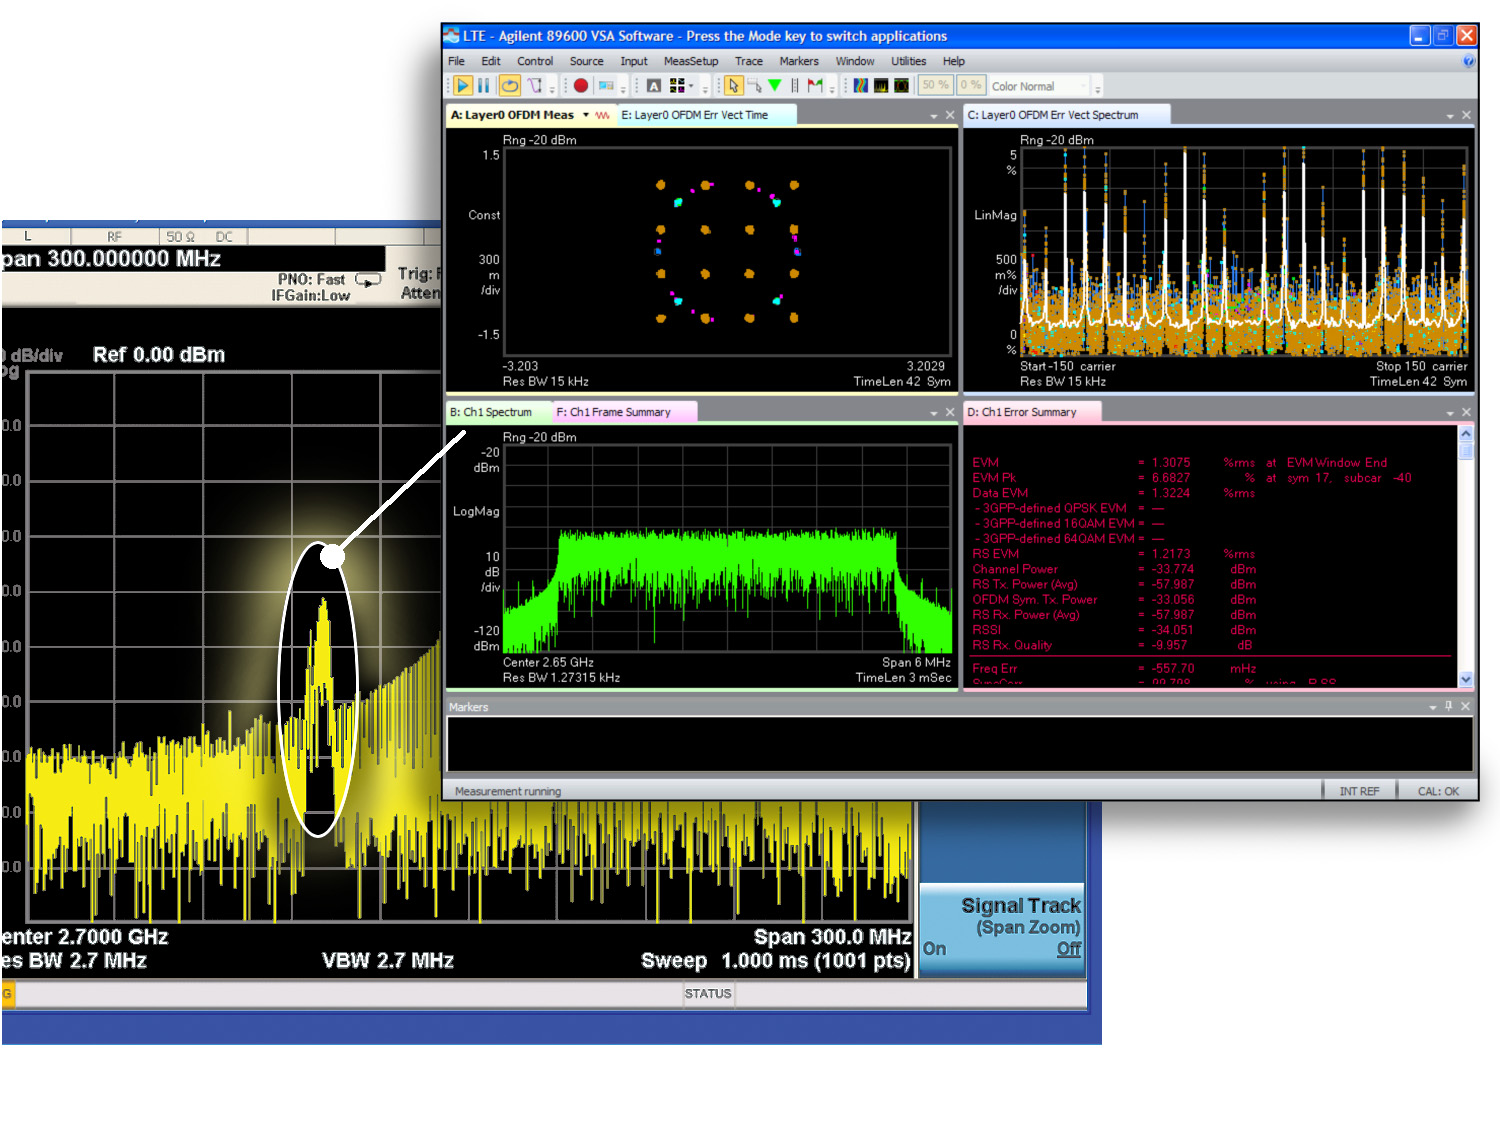Open the MeasSetup menu

click(690, 61)
